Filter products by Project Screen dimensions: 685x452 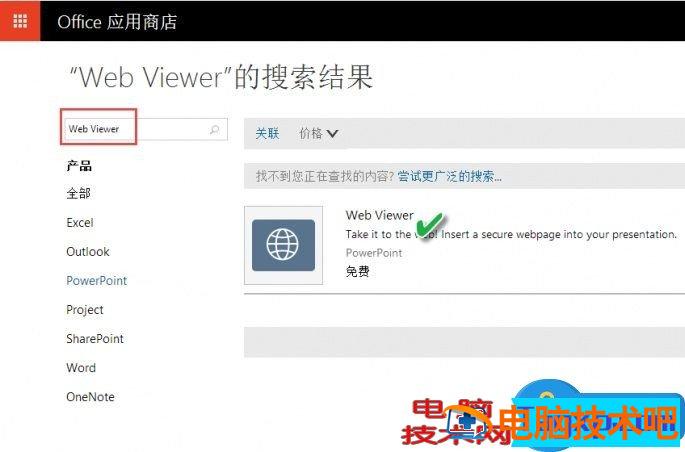pos(85,310)
